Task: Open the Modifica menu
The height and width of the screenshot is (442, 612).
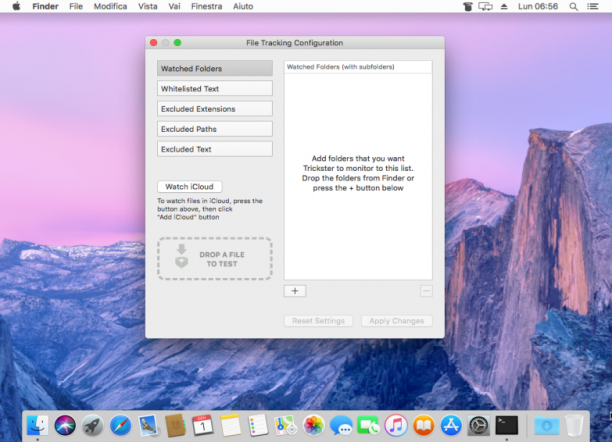Action: [110, 6]
